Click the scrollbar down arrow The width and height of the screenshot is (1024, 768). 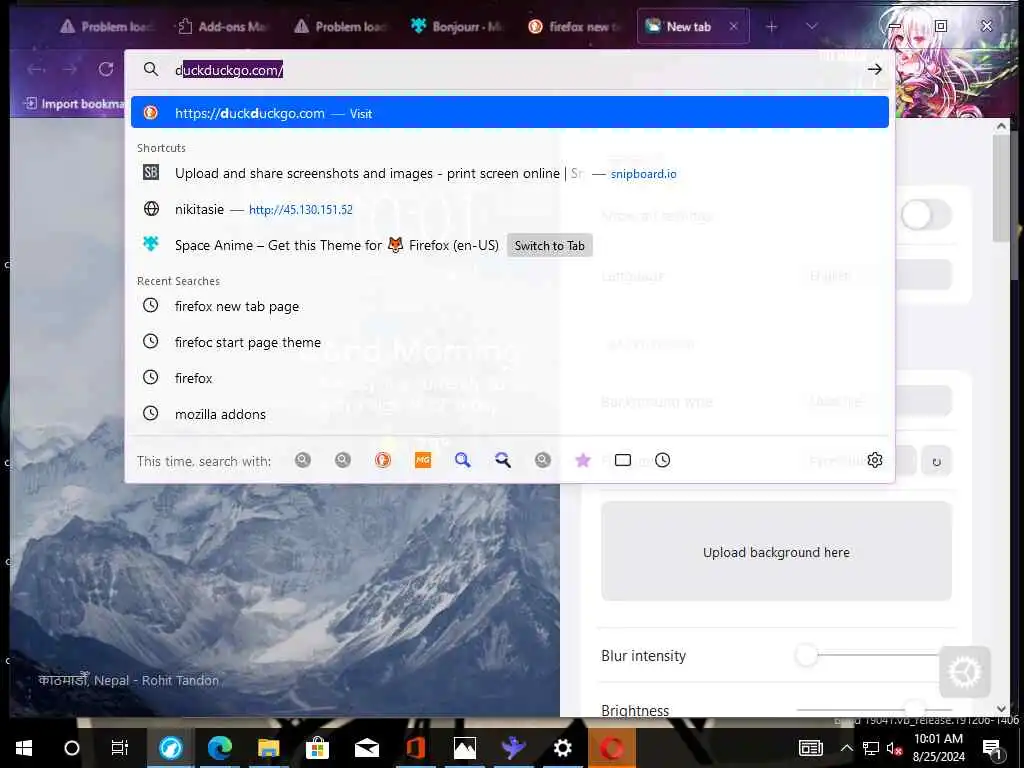1001,709
